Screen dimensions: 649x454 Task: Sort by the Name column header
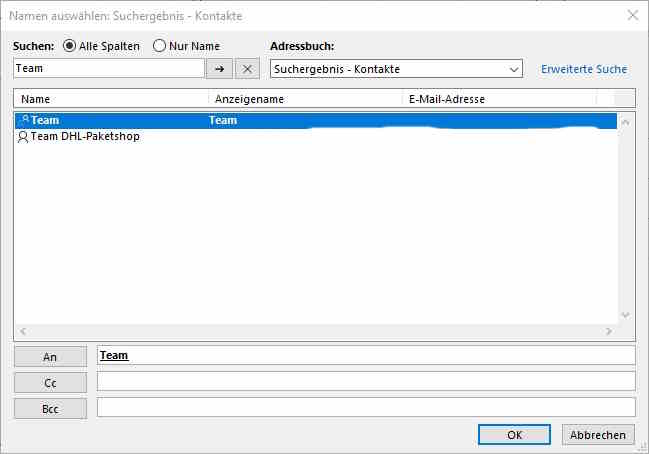click(111, 99)
